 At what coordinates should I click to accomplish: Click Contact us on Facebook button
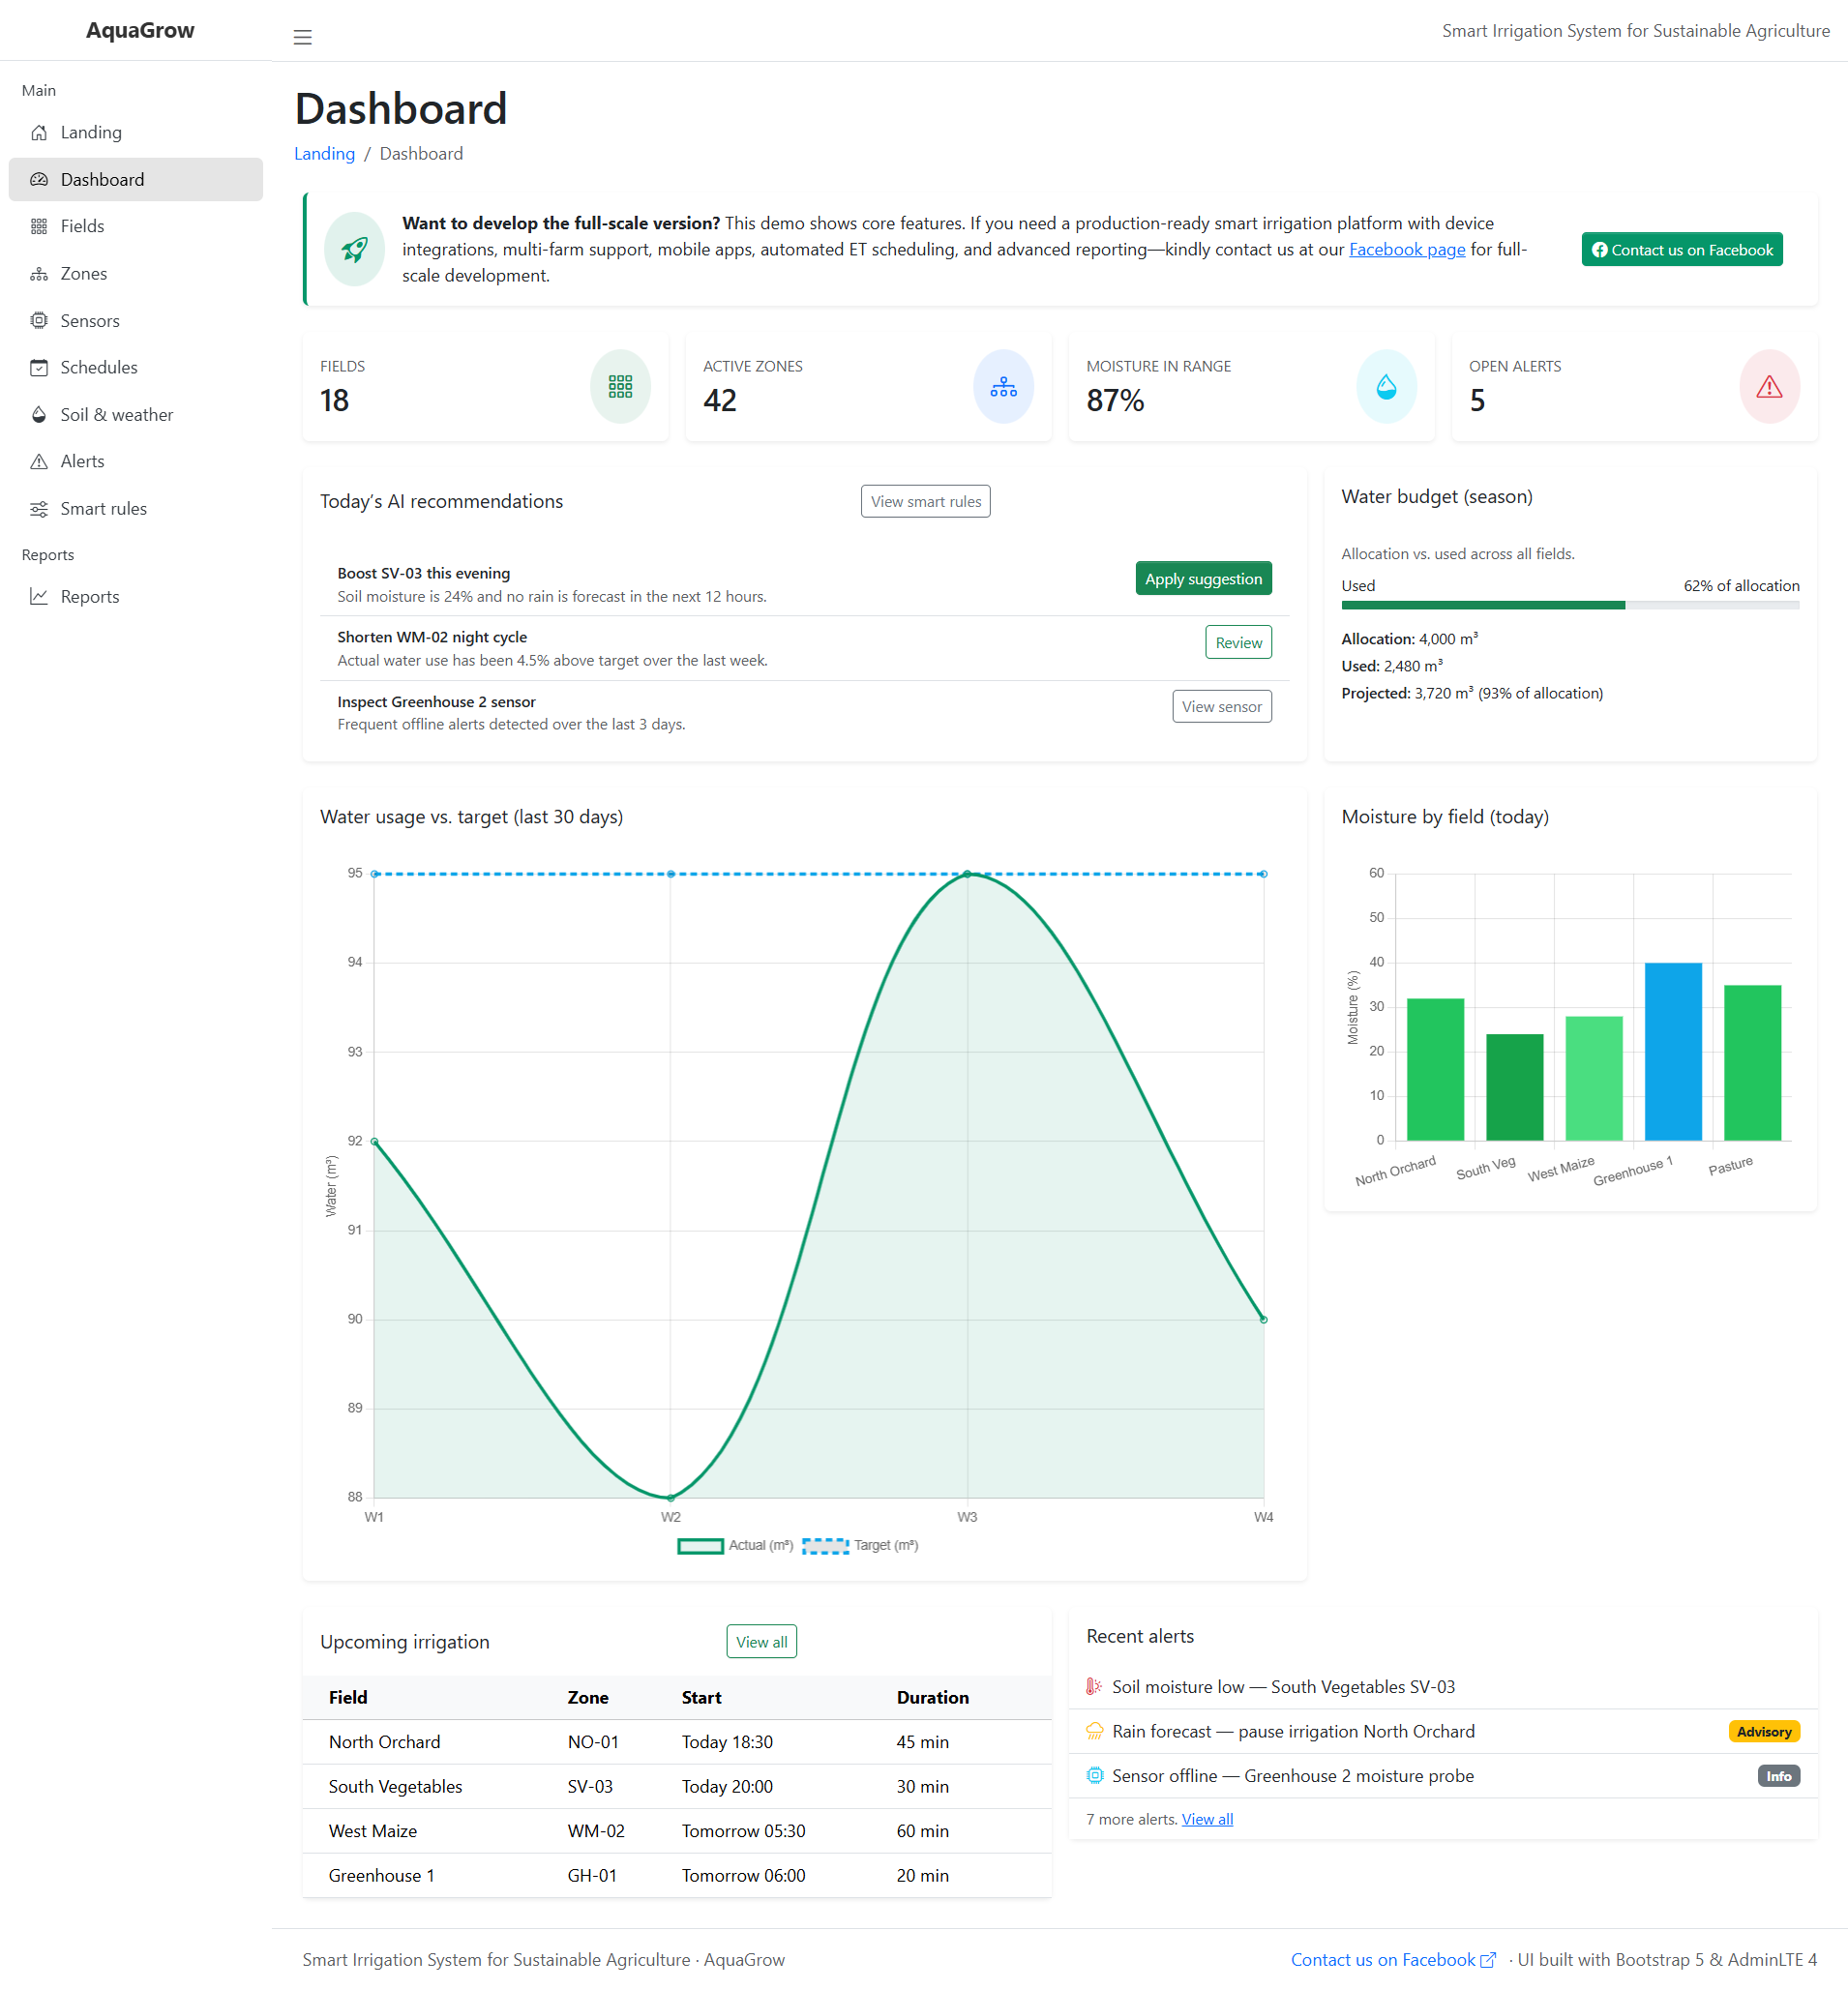click(1681, 249)
